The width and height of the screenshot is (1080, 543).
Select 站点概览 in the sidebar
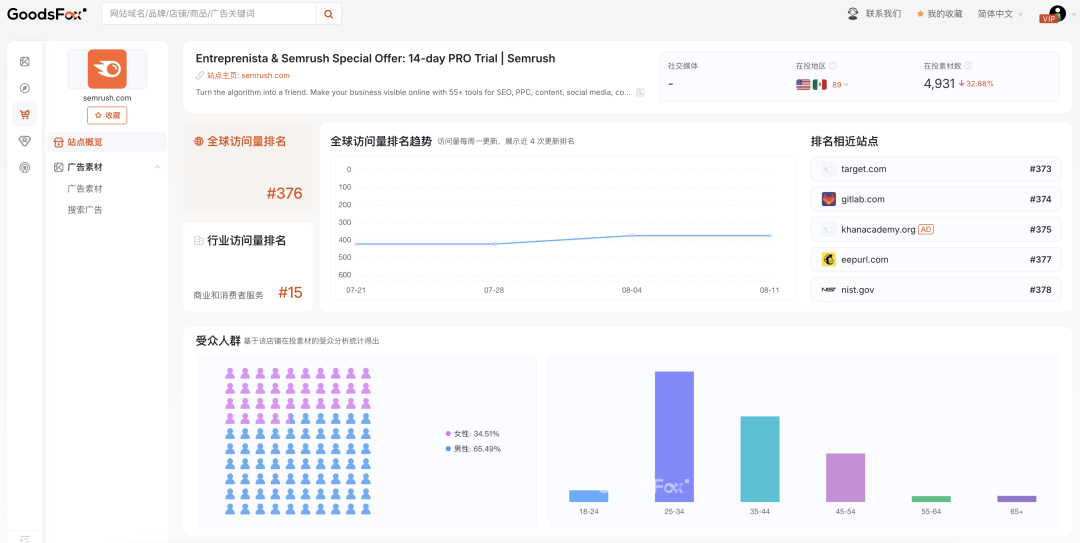tap(107, 142)
